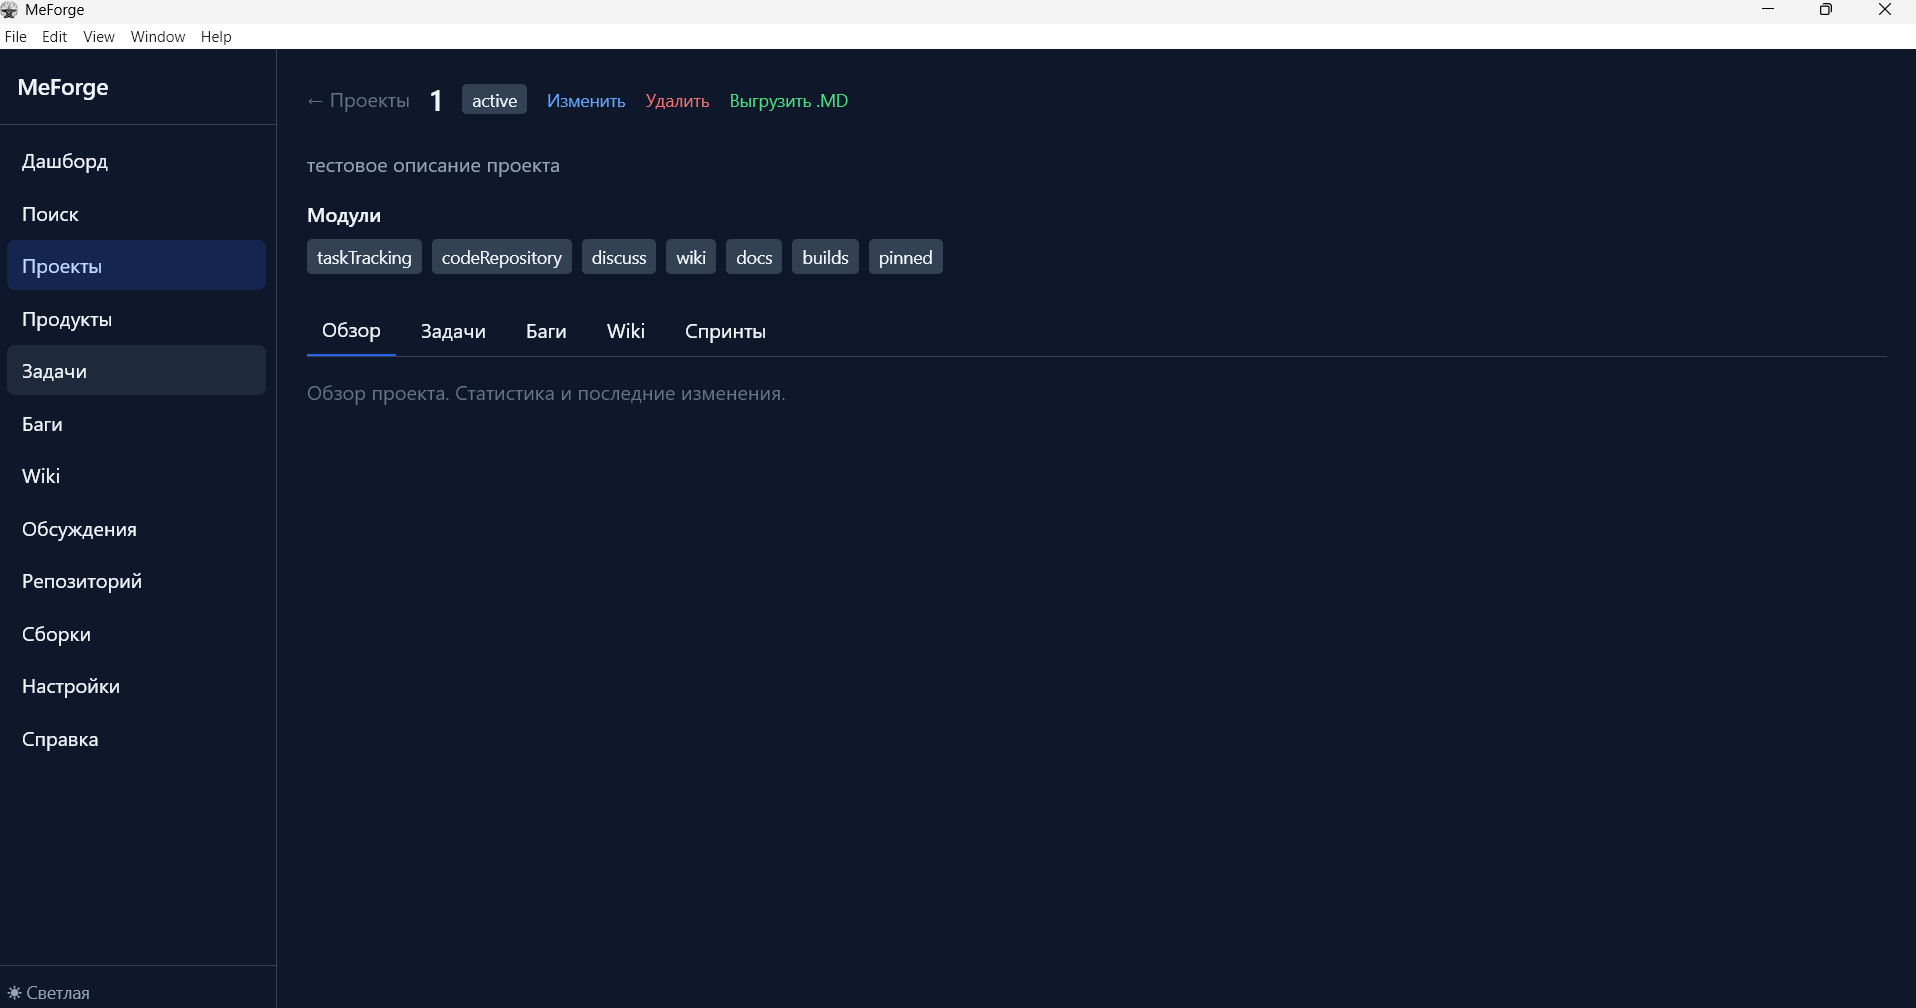The height and width of the screenshot is (1008, 1916).
Task: Open sidebar Wiki section
Action: pos(136,476)
